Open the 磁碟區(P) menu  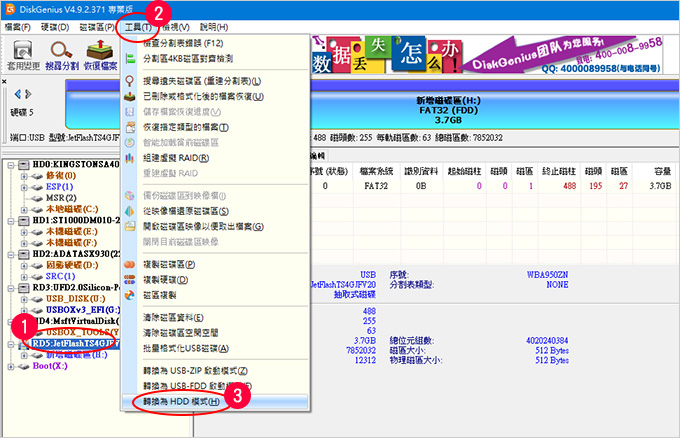[x=97, y=27]
